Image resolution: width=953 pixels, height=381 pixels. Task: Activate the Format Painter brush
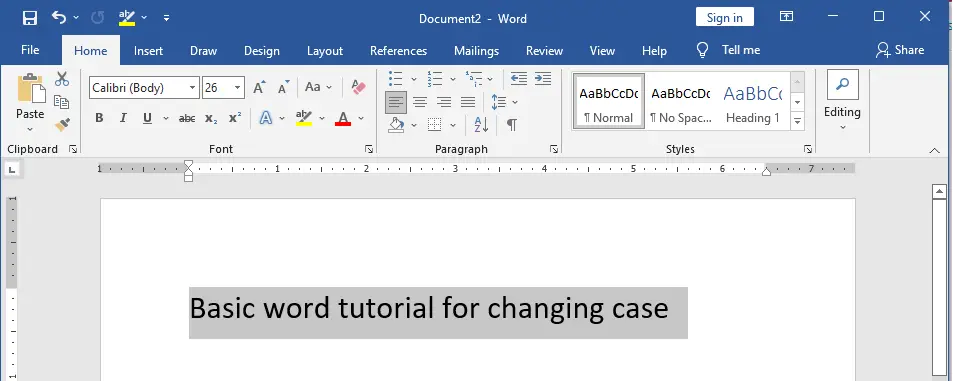[x=62, y=125]
